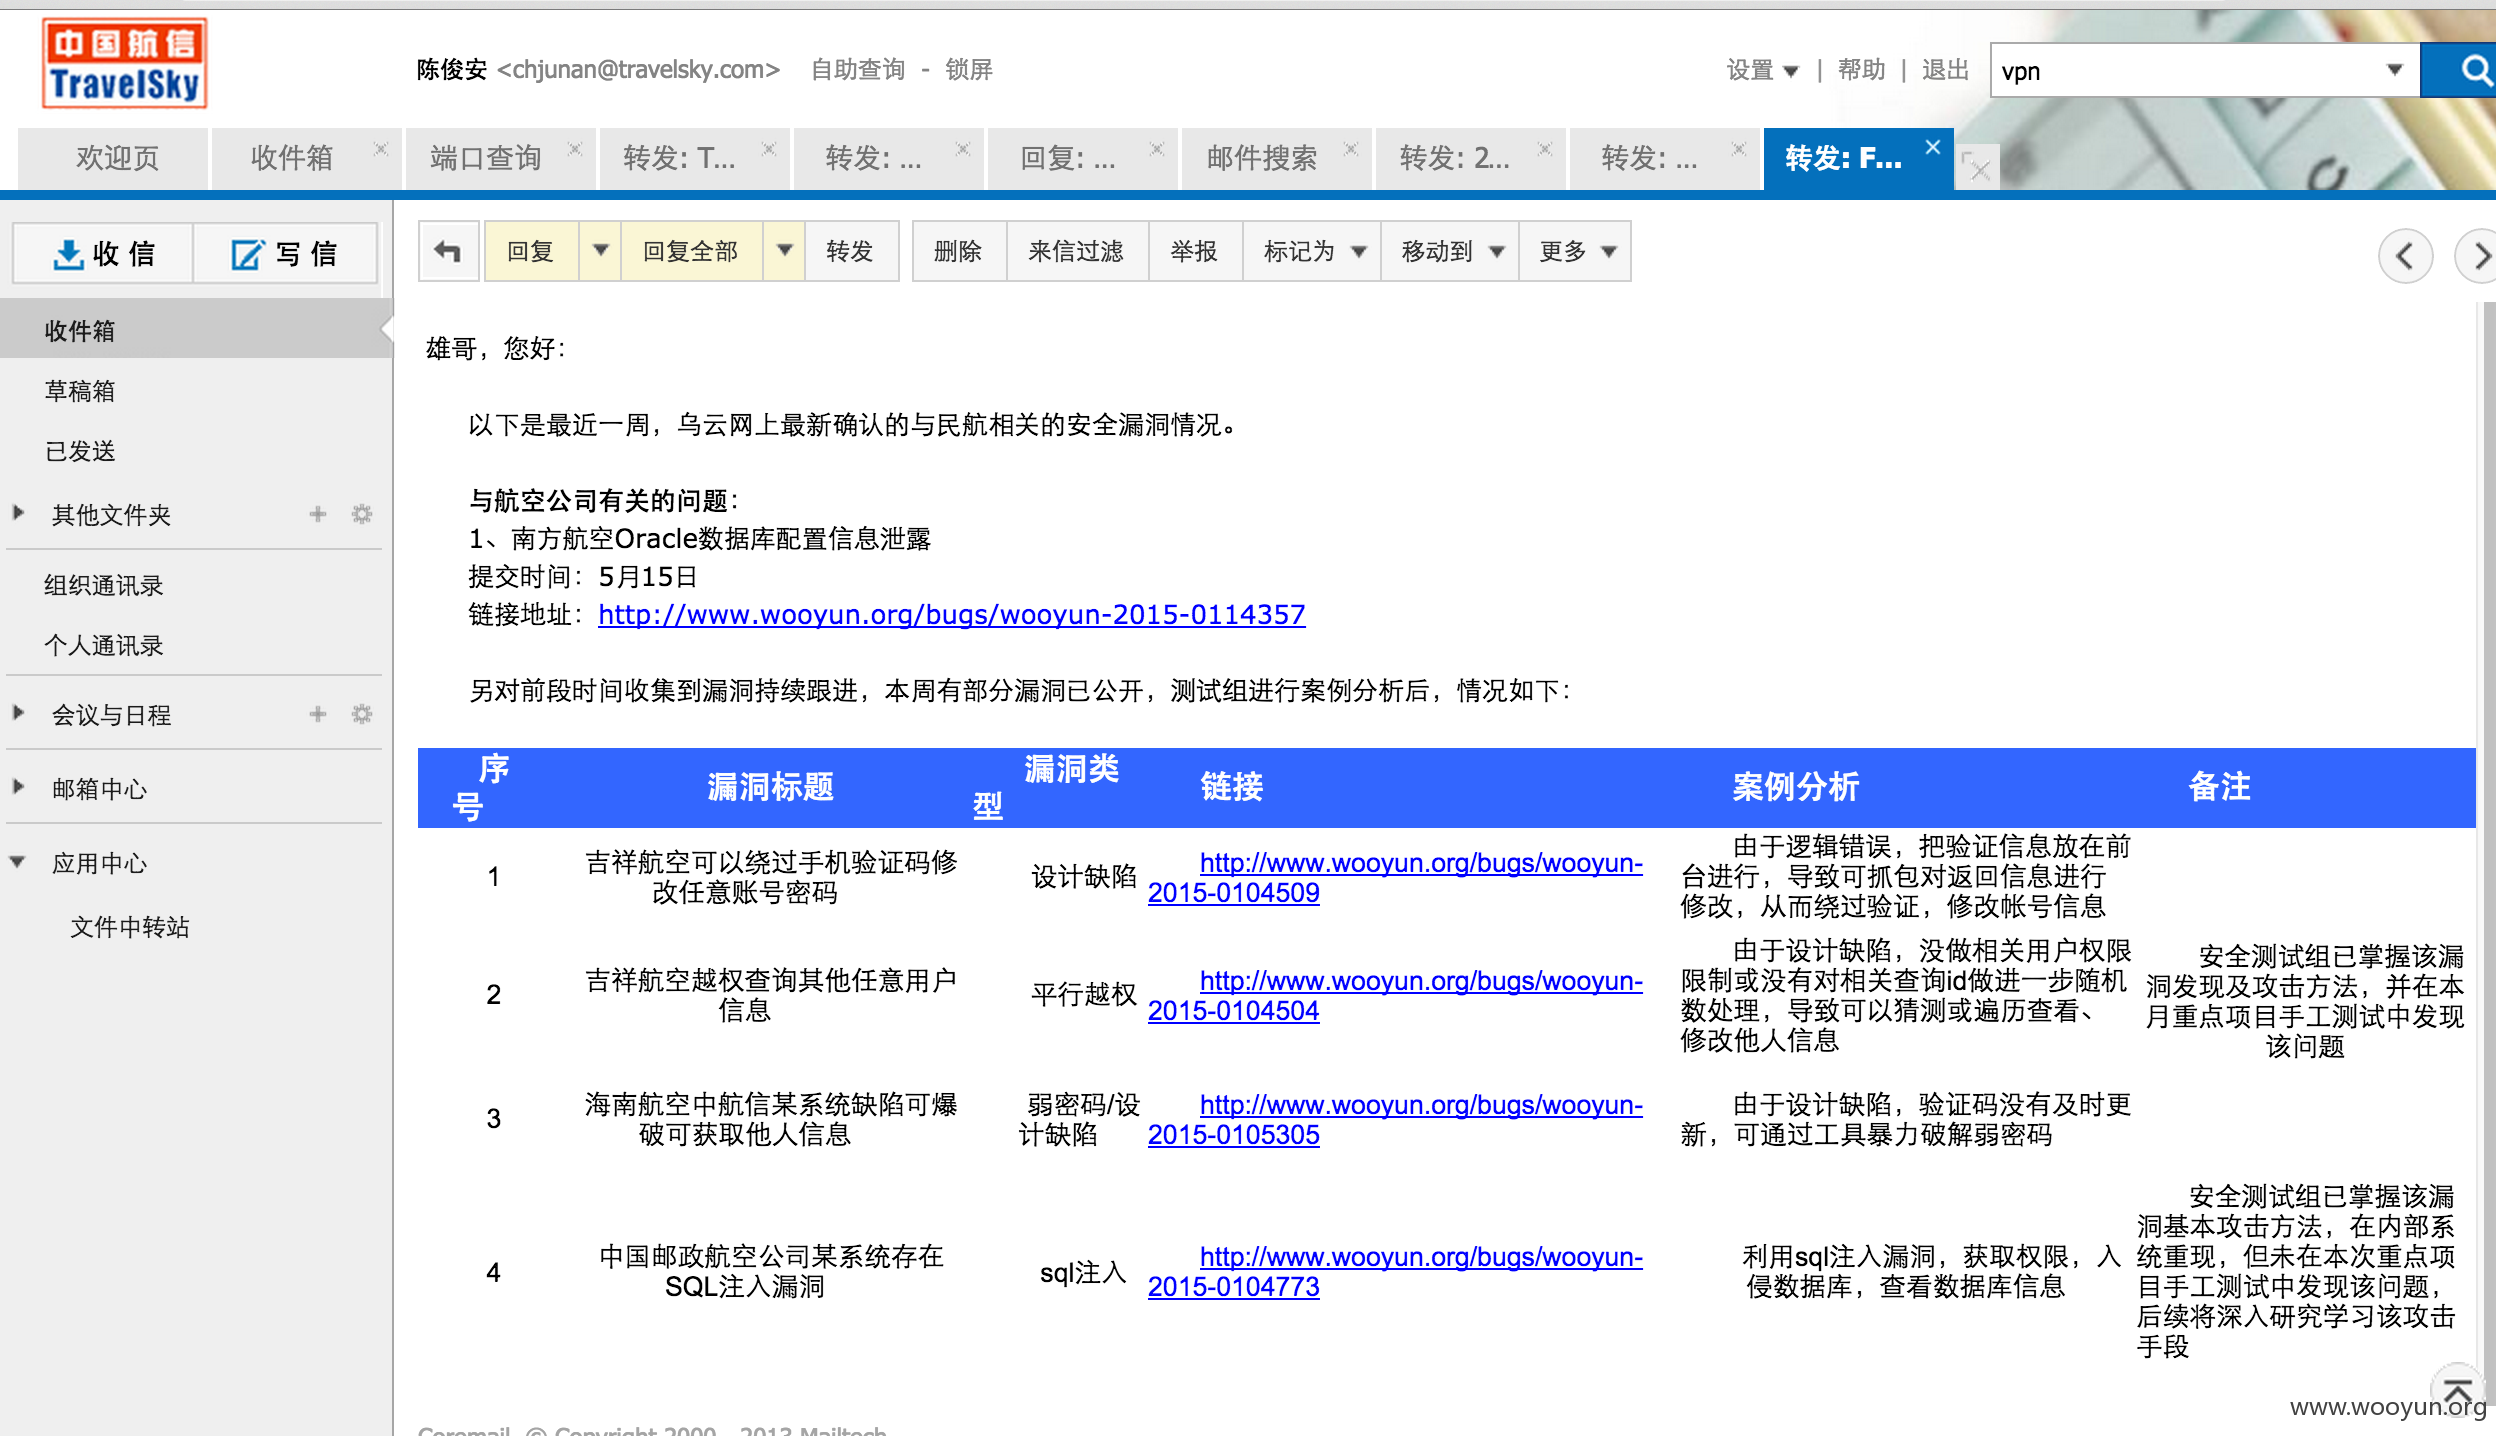
Task: Open the 设置 dropdown menu
Action: pyautogui.click(x=1762, y=70)
